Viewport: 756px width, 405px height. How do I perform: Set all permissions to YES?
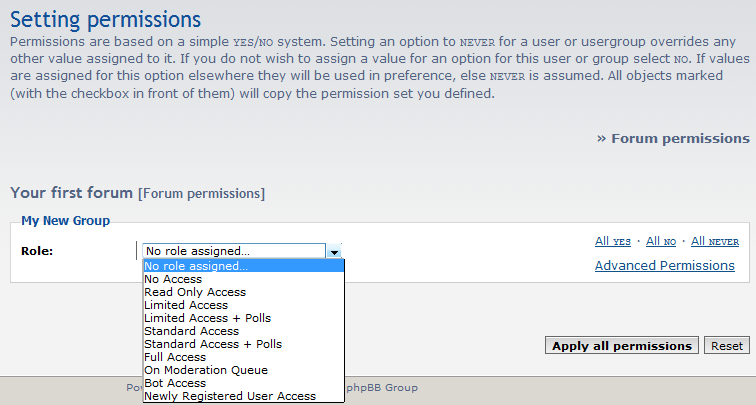[x=613, y=241]
